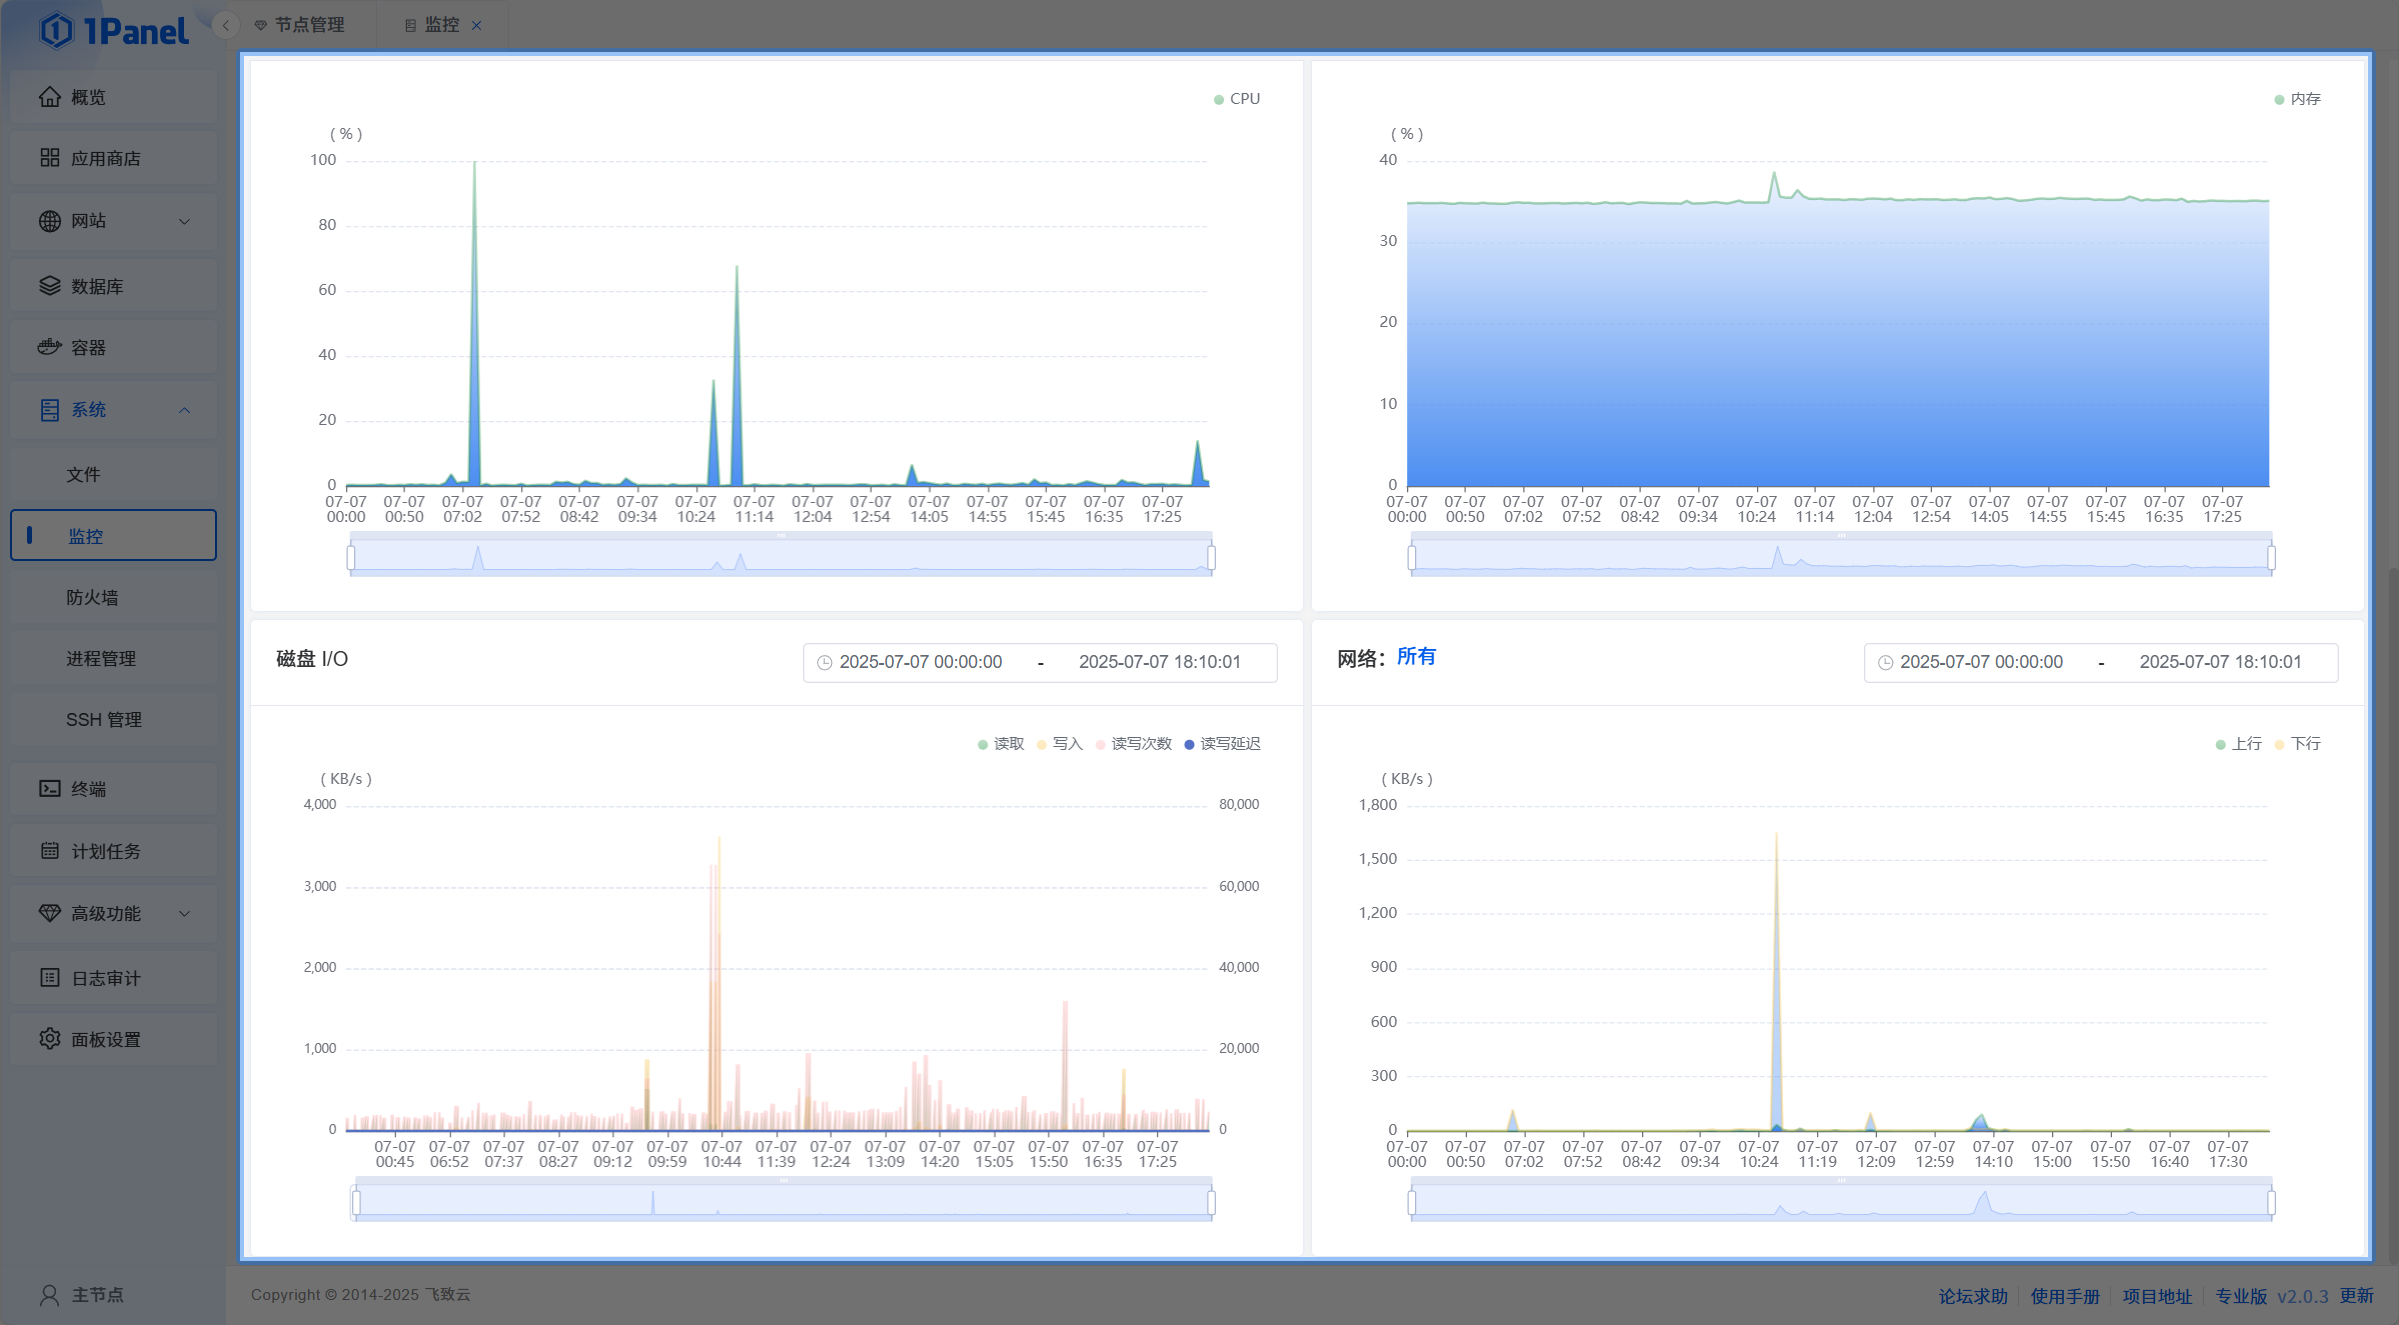Screen dimensions: 2399x1325
Task: Toggle the 读写延迟 legend series
Action: point(1222,744)
